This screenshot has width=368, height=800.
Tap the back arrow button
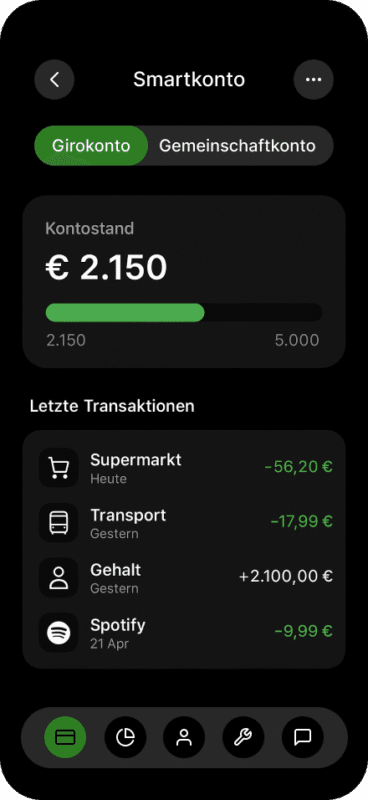(54, 80)
